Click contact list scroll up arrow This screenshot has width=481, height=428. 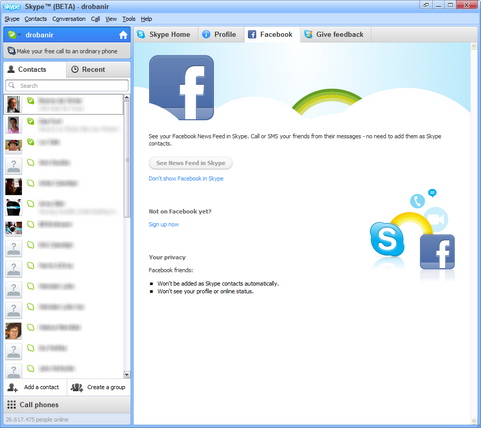[x=127, y=98]
